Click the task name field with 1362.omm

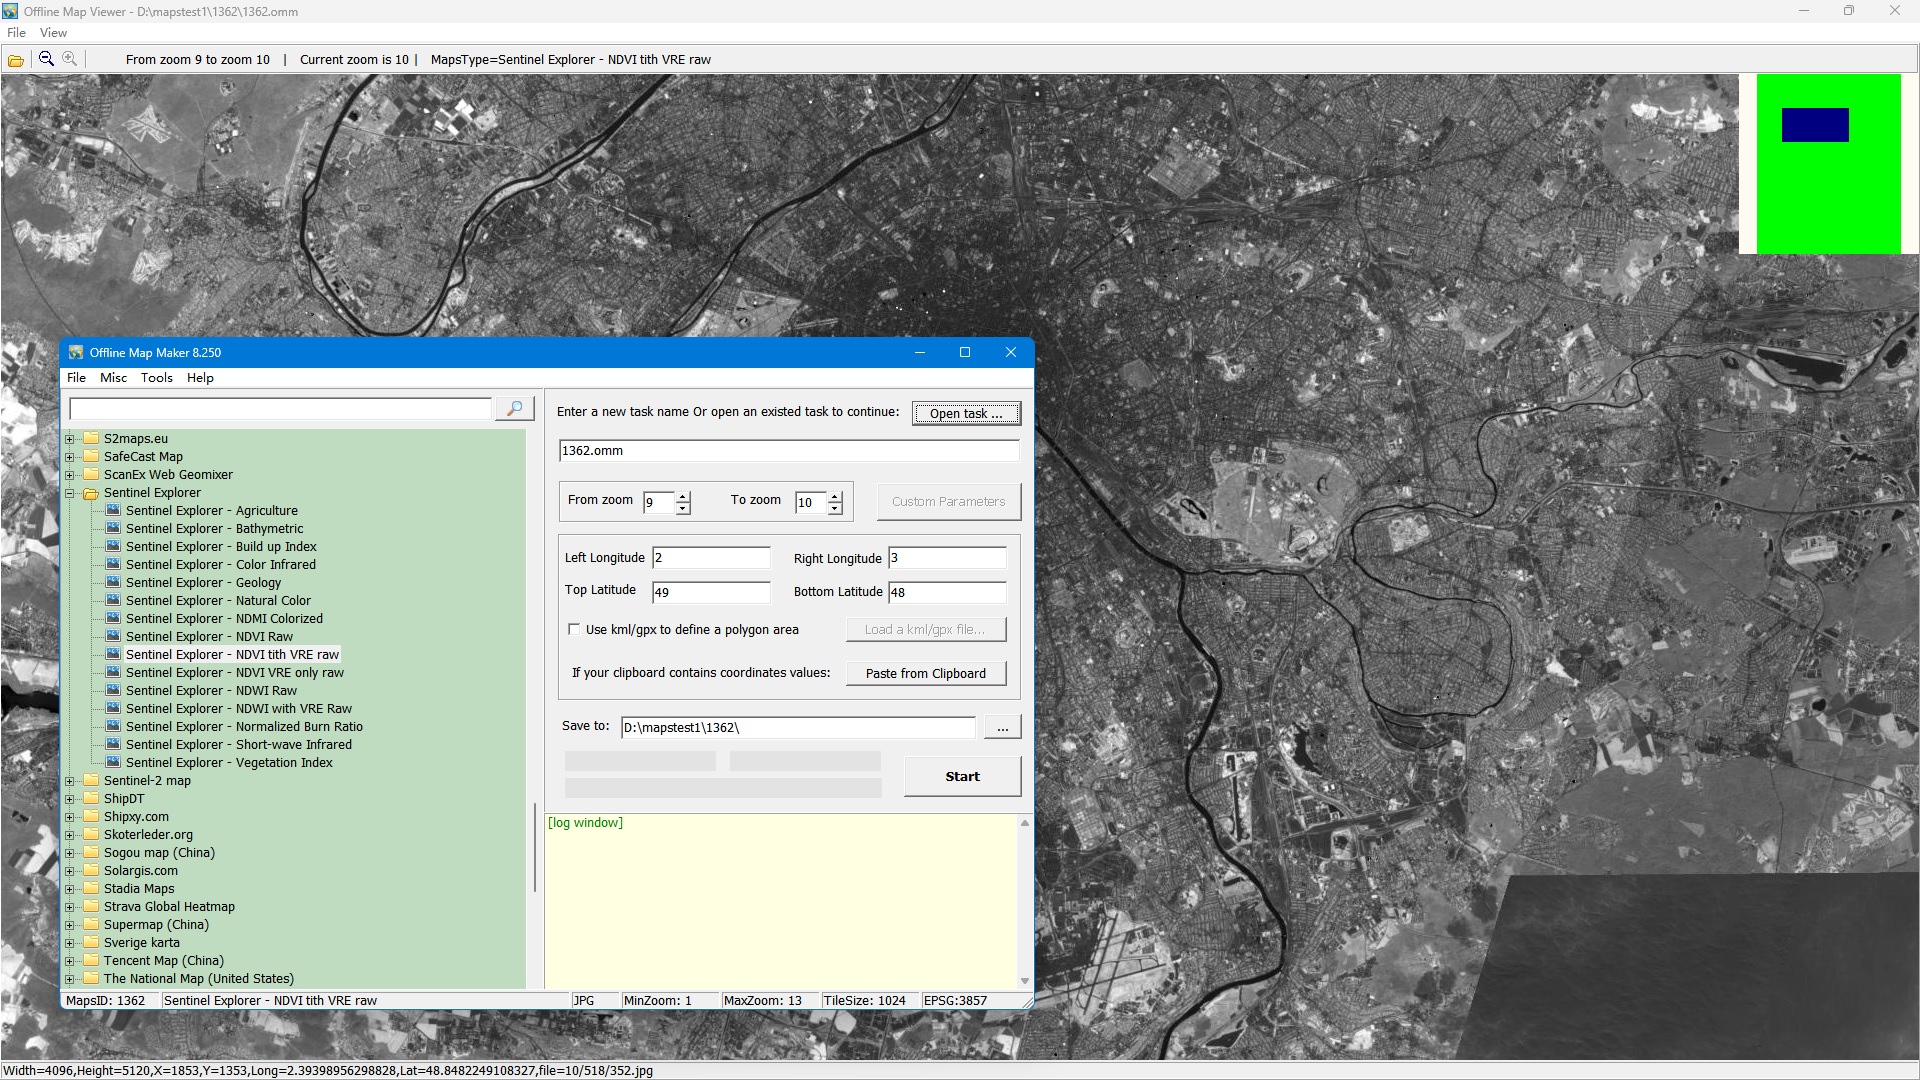pos(789,450)
